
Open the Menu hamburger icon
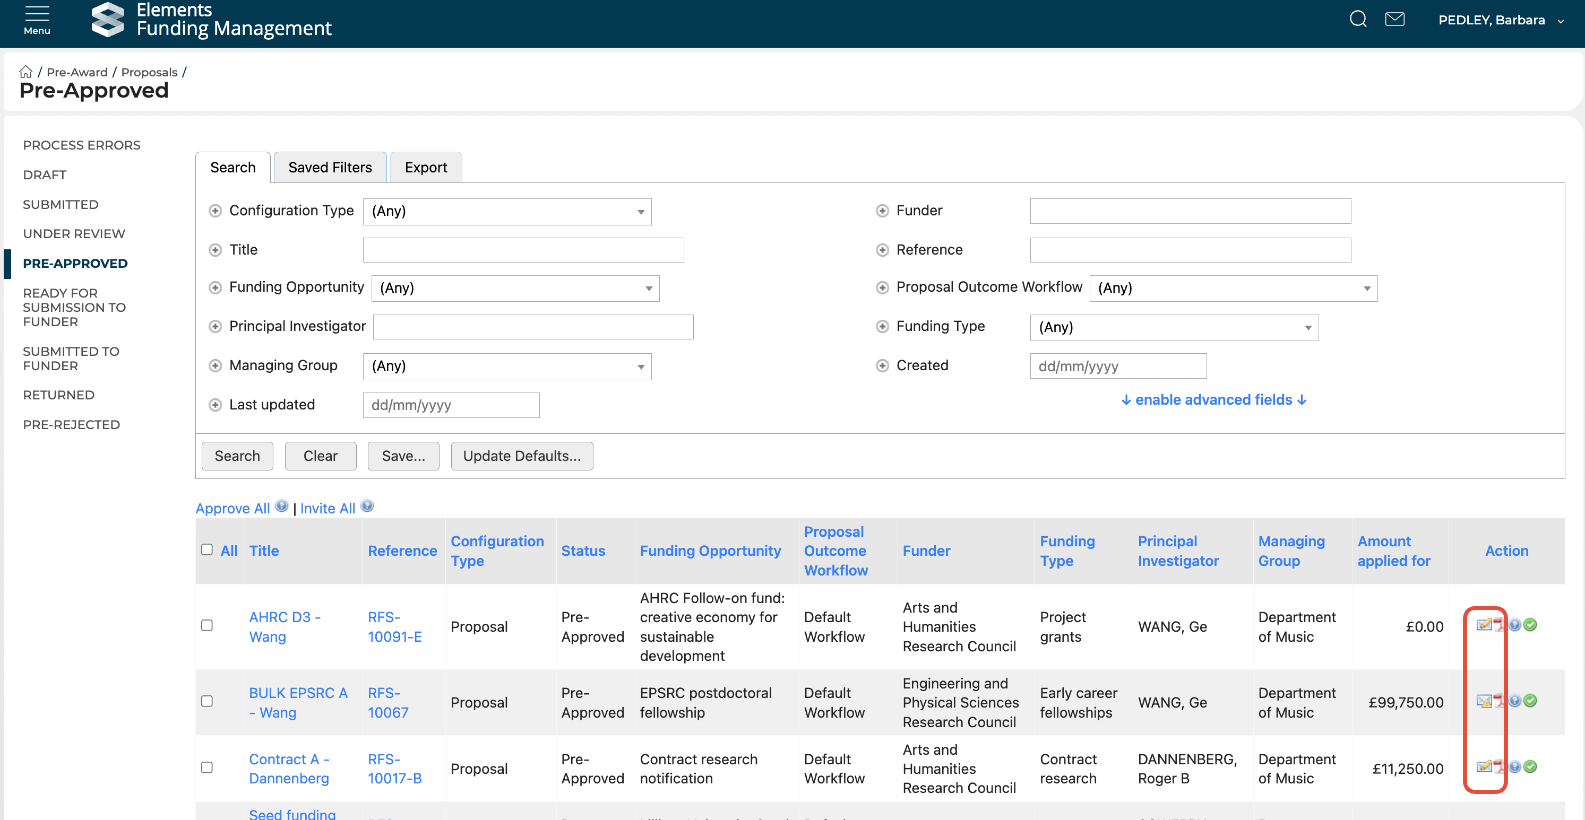(x=37, y=19)
